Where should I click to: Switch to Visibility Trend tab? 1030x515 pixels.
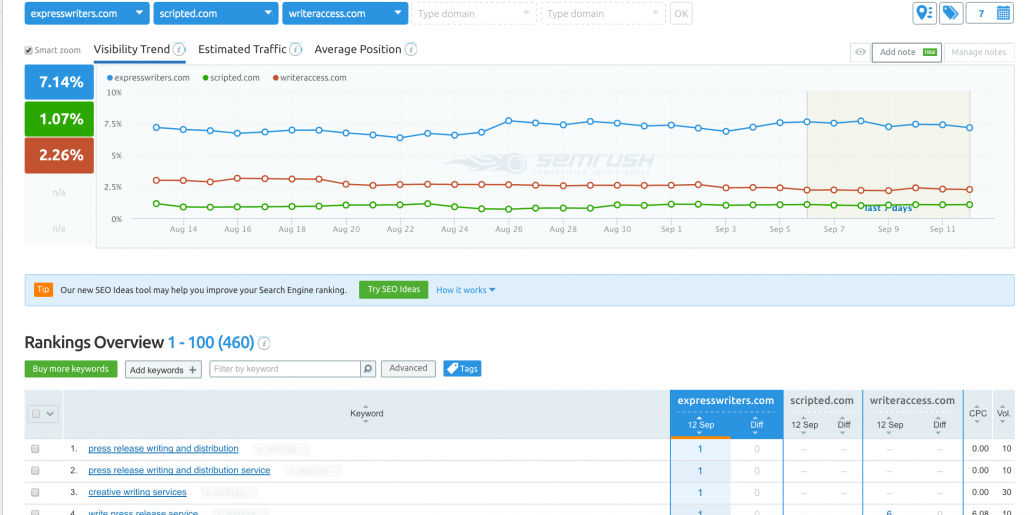pyautogui.click(x=131, y=49)
